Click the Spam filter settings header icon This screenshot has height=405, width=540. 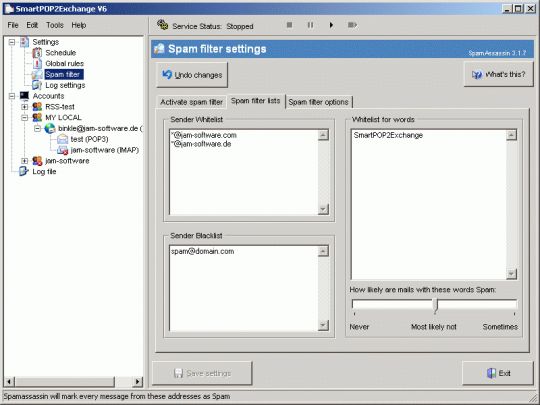click(x=159, y=49)
